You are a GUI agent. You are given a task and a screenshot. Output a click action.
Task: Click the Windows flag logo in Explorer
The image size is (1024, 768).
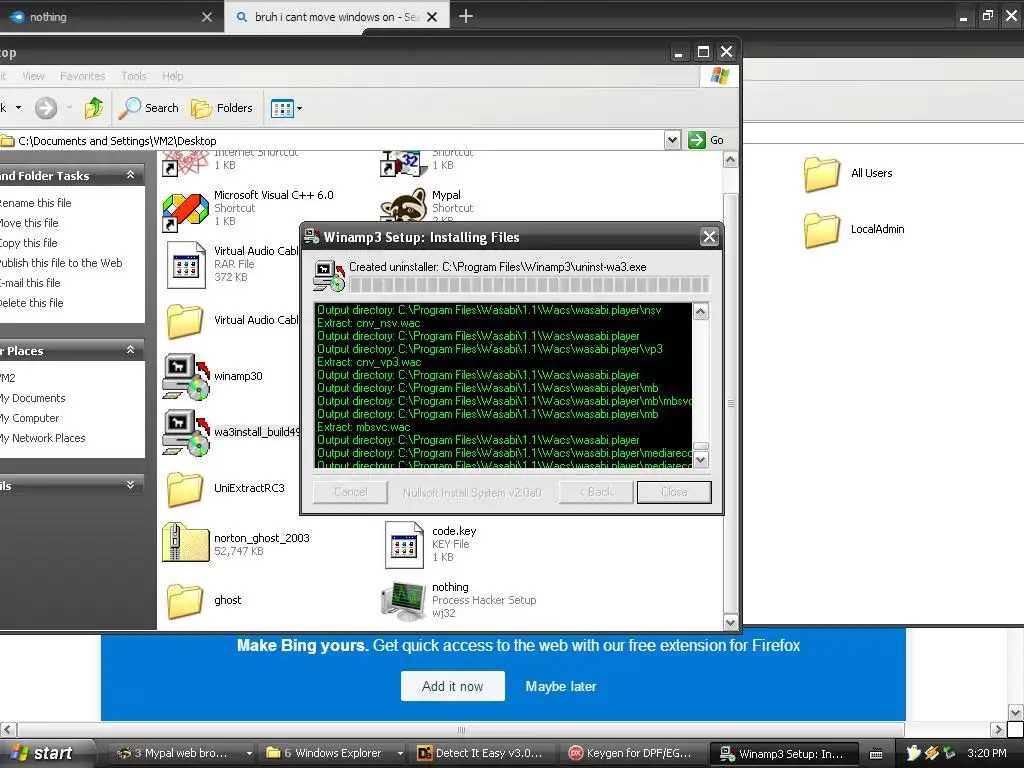(720, 76)
